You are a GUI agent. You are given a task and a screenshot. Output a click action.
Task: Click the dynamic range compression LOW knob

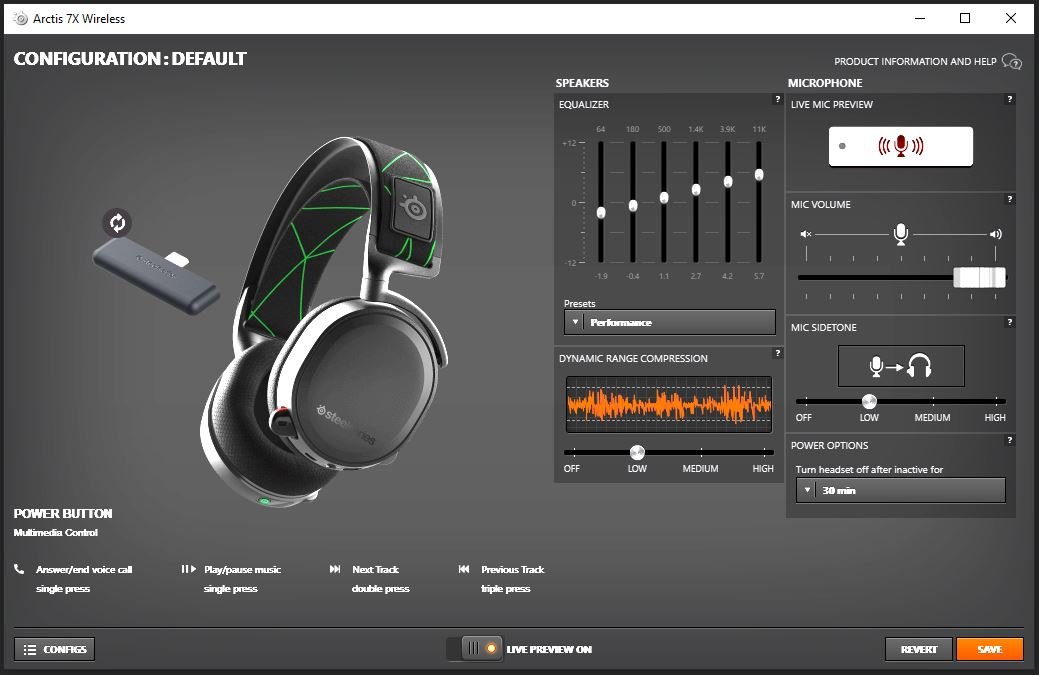click(637, 452)
